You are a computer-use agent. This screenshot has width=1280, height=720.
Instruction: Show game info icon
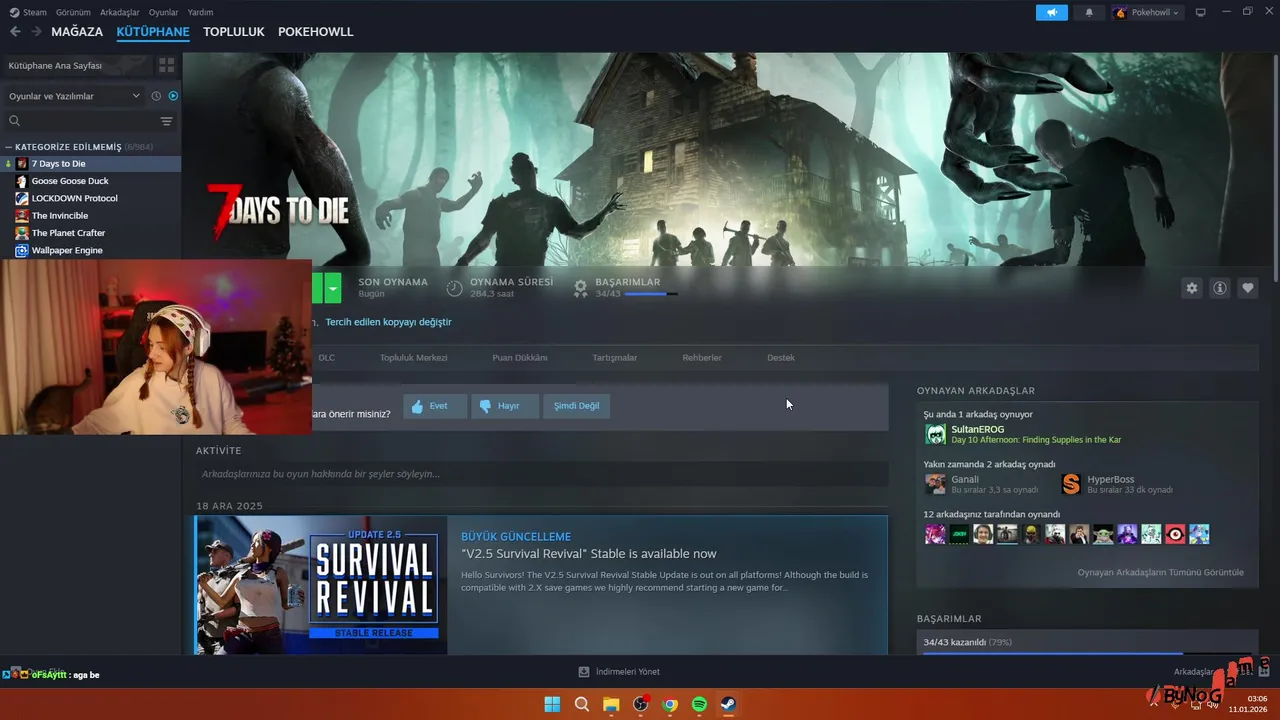point(1220,288)
